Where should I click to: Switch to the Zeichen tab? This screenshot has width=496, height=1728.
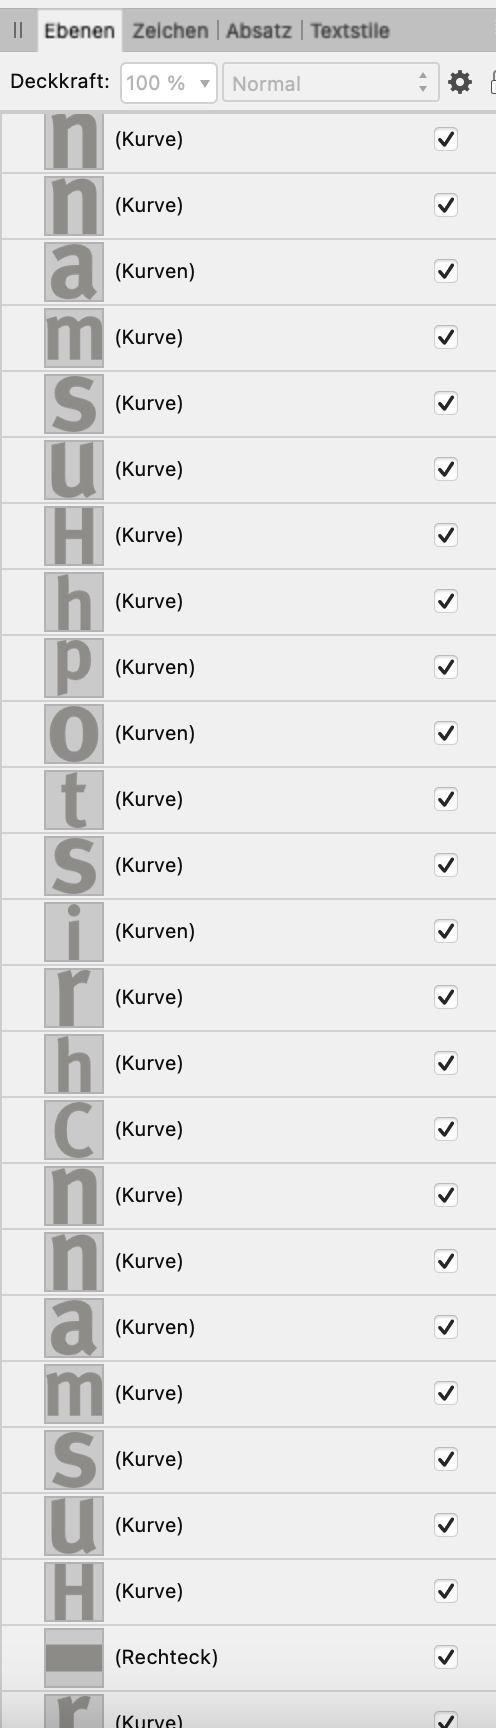pyautogui.click(x=170, y=30)
